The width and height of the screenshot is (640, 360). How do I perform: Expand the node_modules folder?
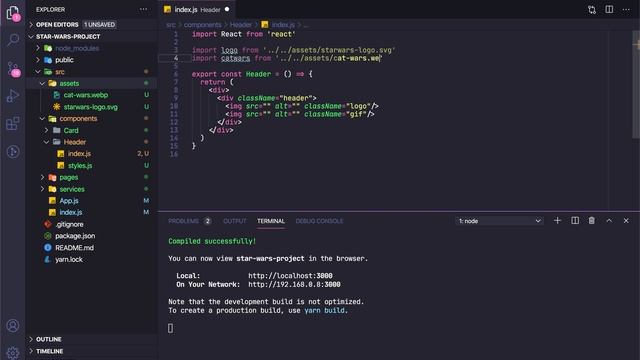pos(77,48)
